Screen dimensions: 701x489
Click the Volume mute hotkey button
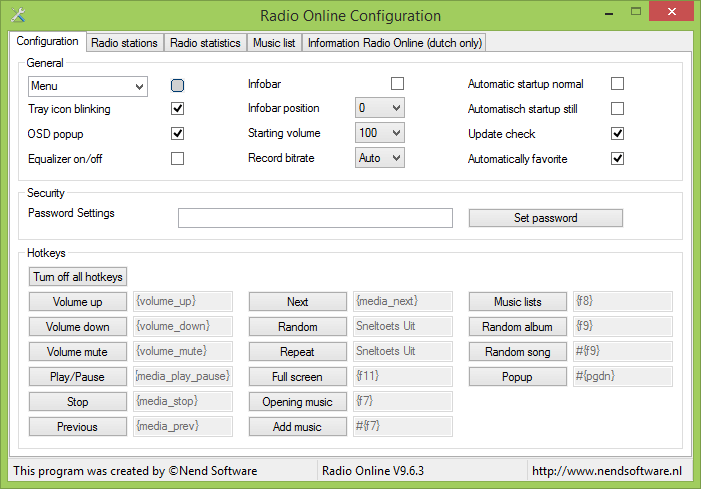coord(78,352)
